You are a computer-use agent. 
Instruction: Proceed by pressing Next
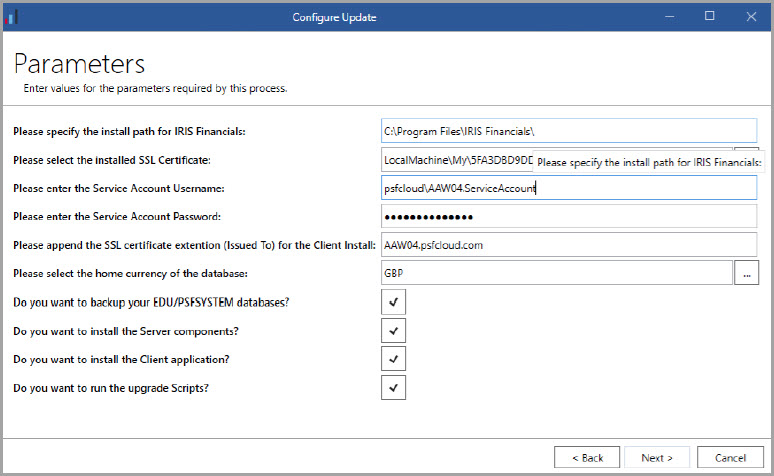coord(657,457)
